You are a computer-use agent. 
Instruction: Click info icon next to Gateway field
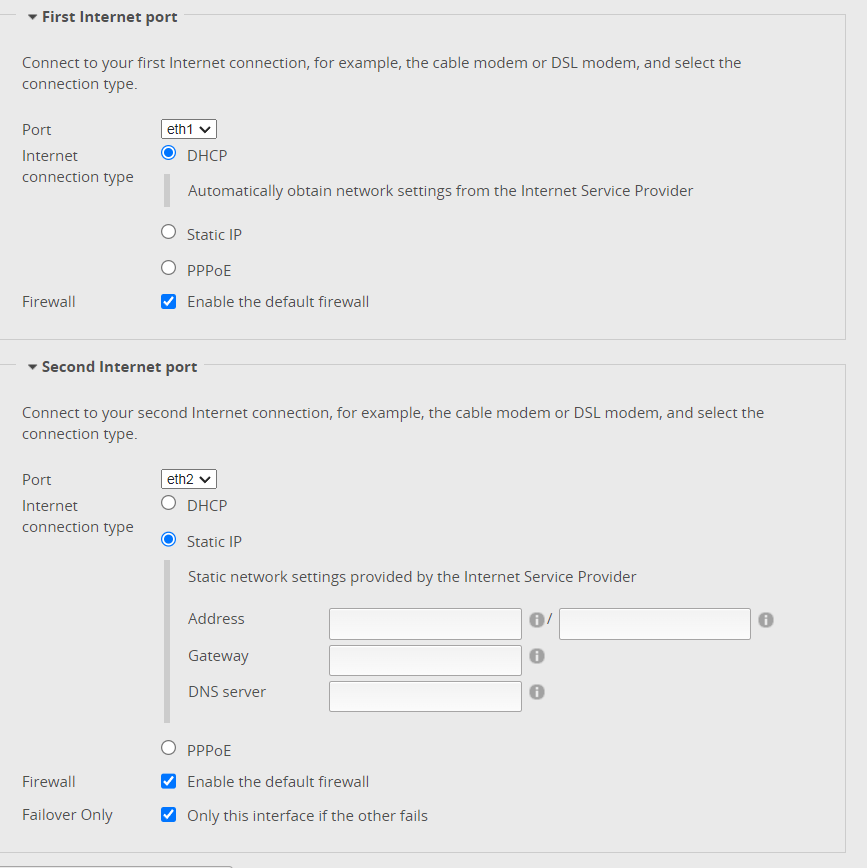tap(536, 656)
